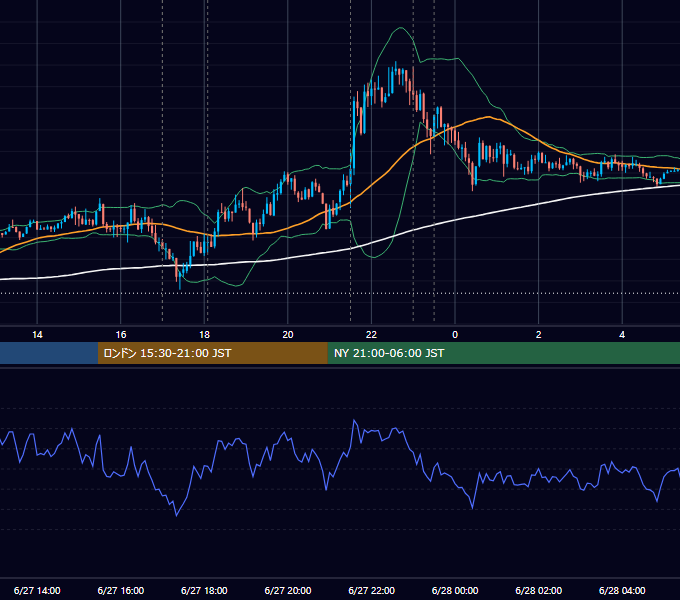Click the 20 hour axis label
680x600 pixels.
pos(288,335)
